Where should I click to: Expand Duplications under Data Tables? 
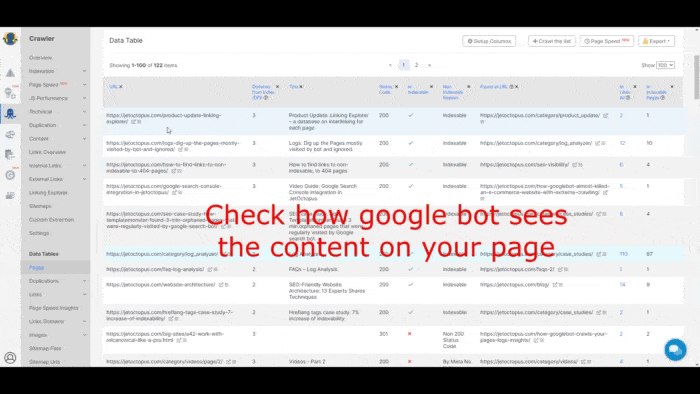tap(84, 281)
